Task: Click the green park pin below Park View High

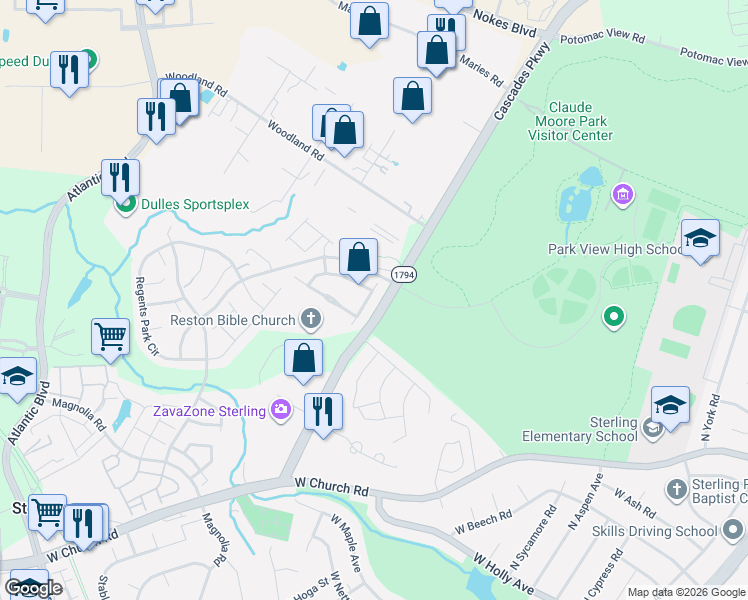Action: point(614,317)
